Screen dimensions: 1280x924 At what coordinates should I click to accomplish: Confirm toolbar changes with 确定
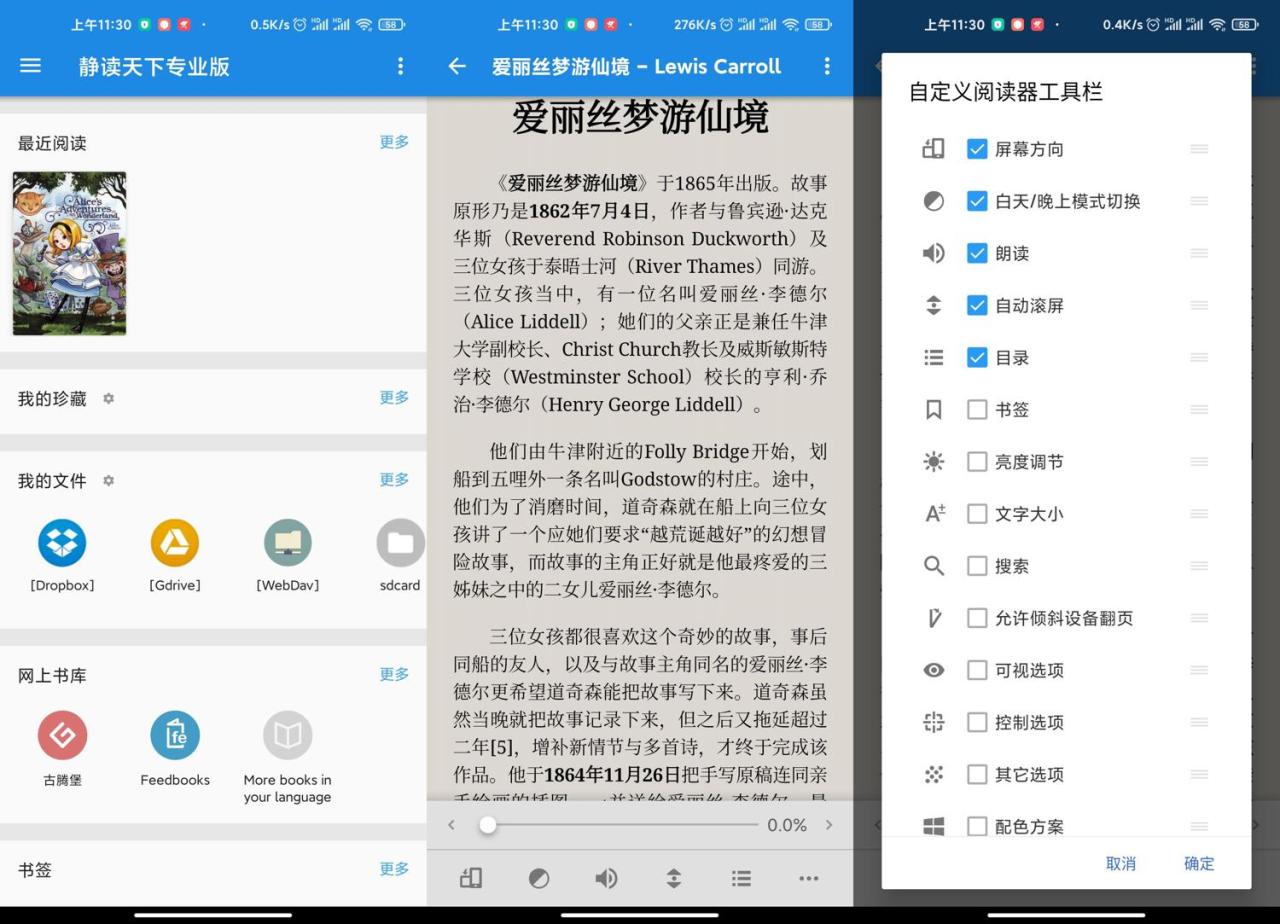click(1198, 863)
